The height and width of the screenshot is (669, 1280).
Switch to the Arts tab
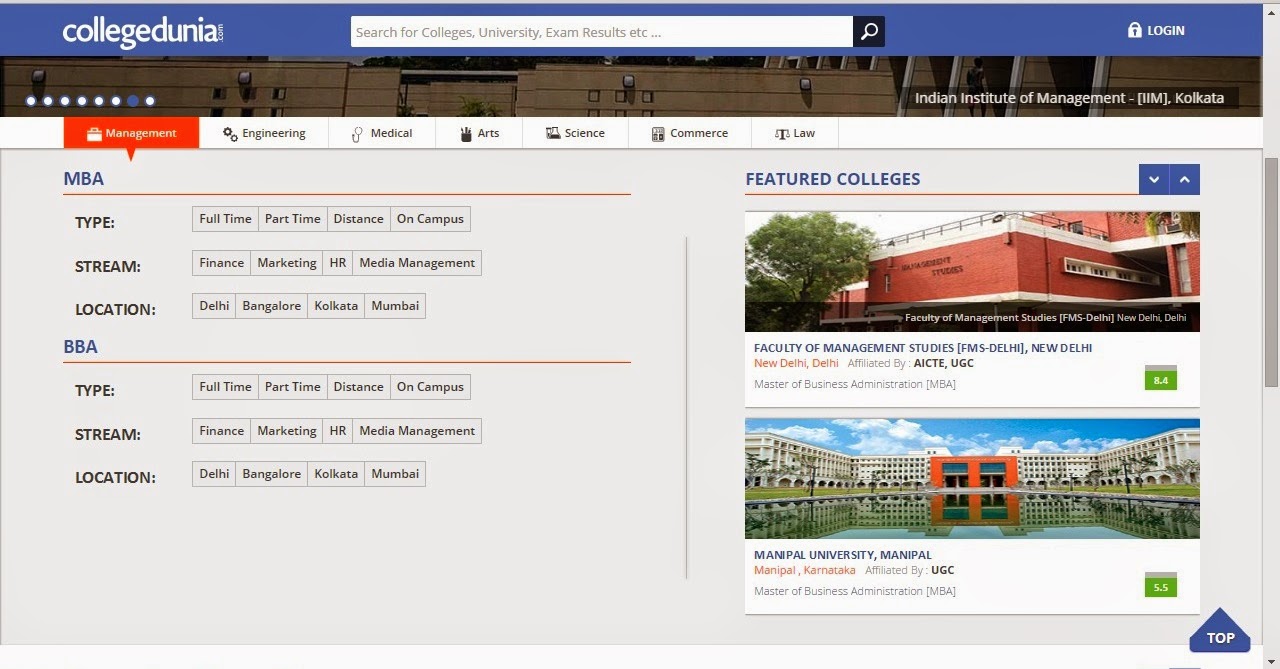coord(479,133)
